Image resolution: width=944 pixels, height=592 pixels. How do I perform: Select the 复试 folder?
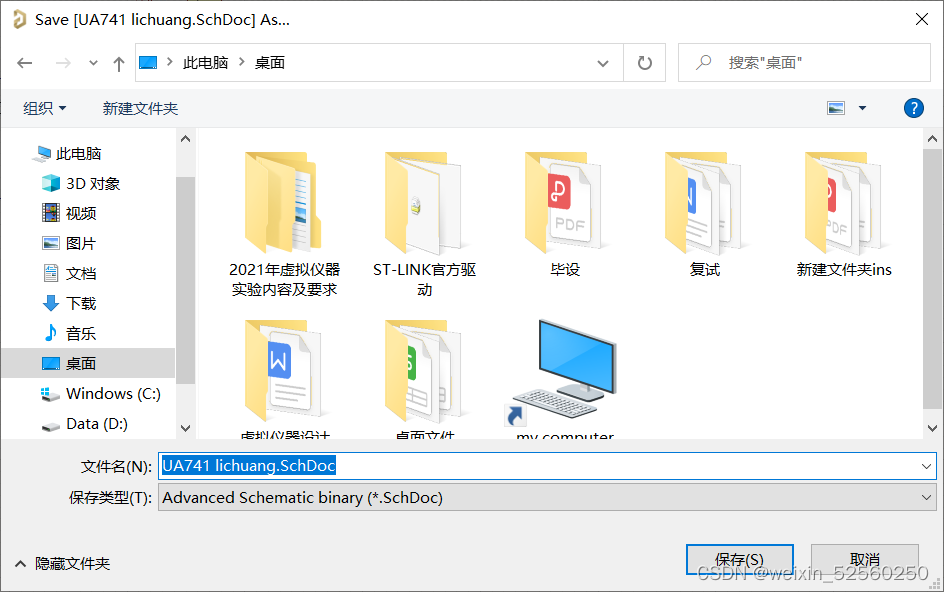click(704, 214)
